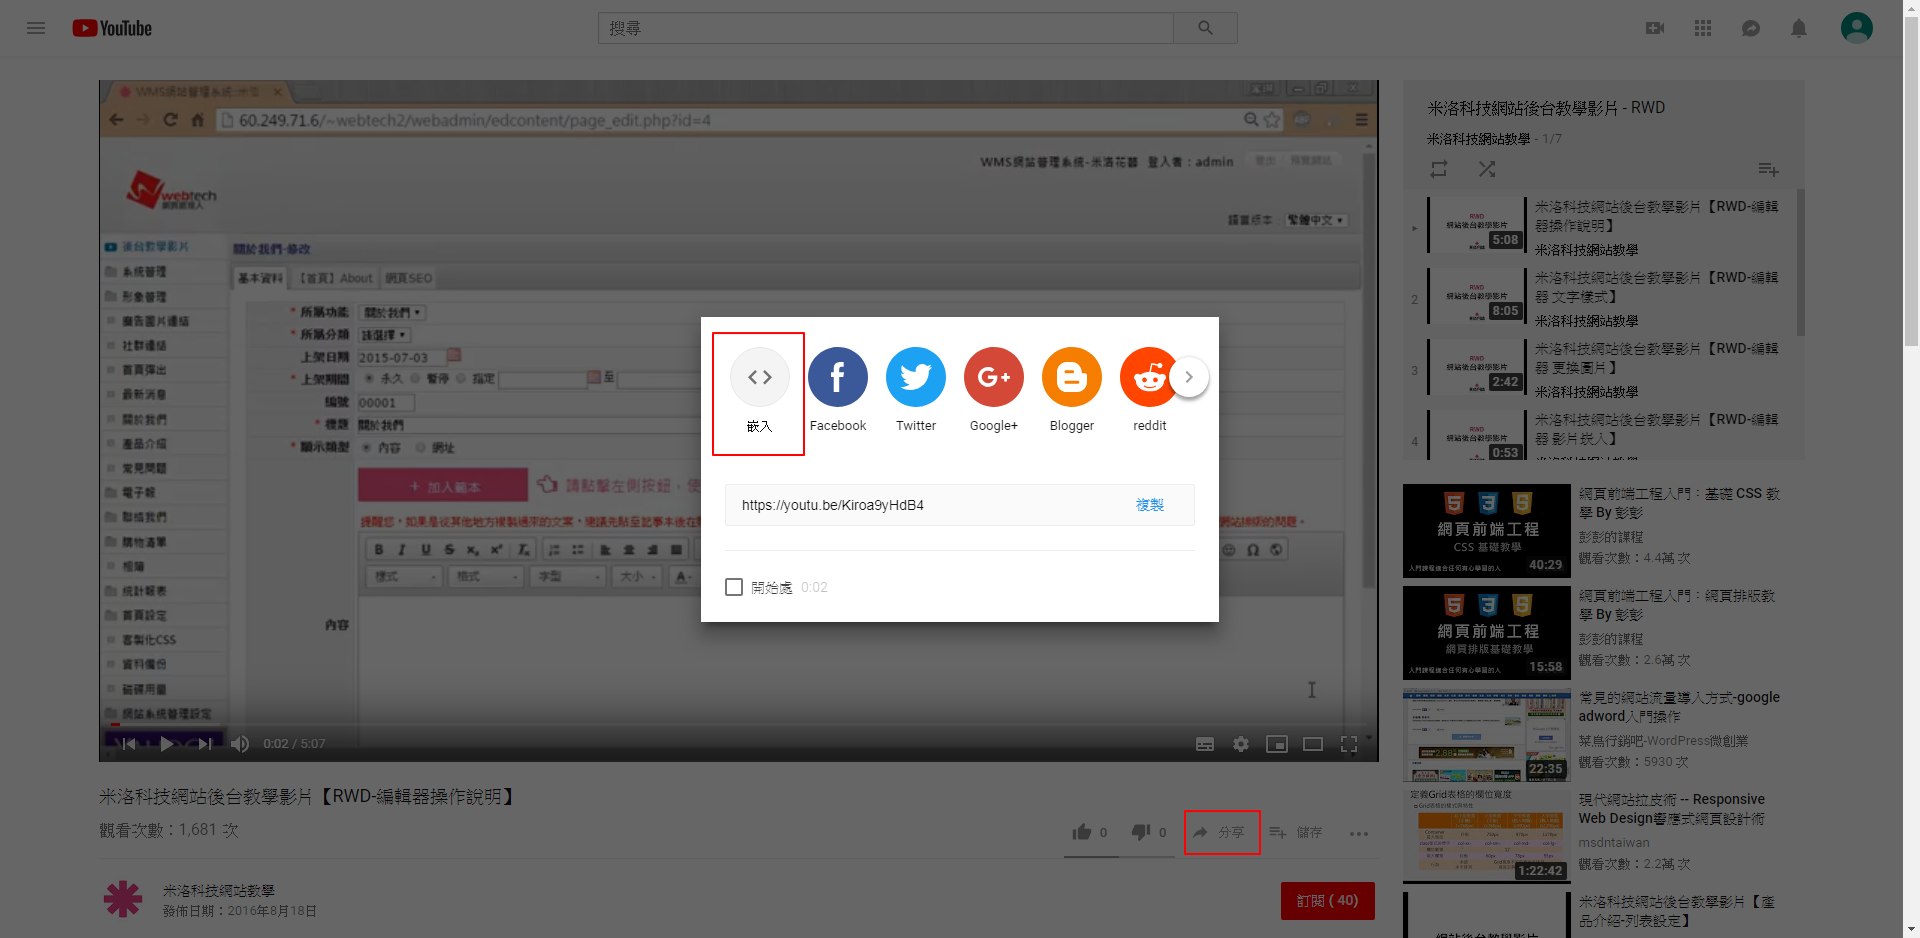Viewport: 1920px width, 938px height.
Task: Toggle playlist loop button
Action: point(1438,169)
